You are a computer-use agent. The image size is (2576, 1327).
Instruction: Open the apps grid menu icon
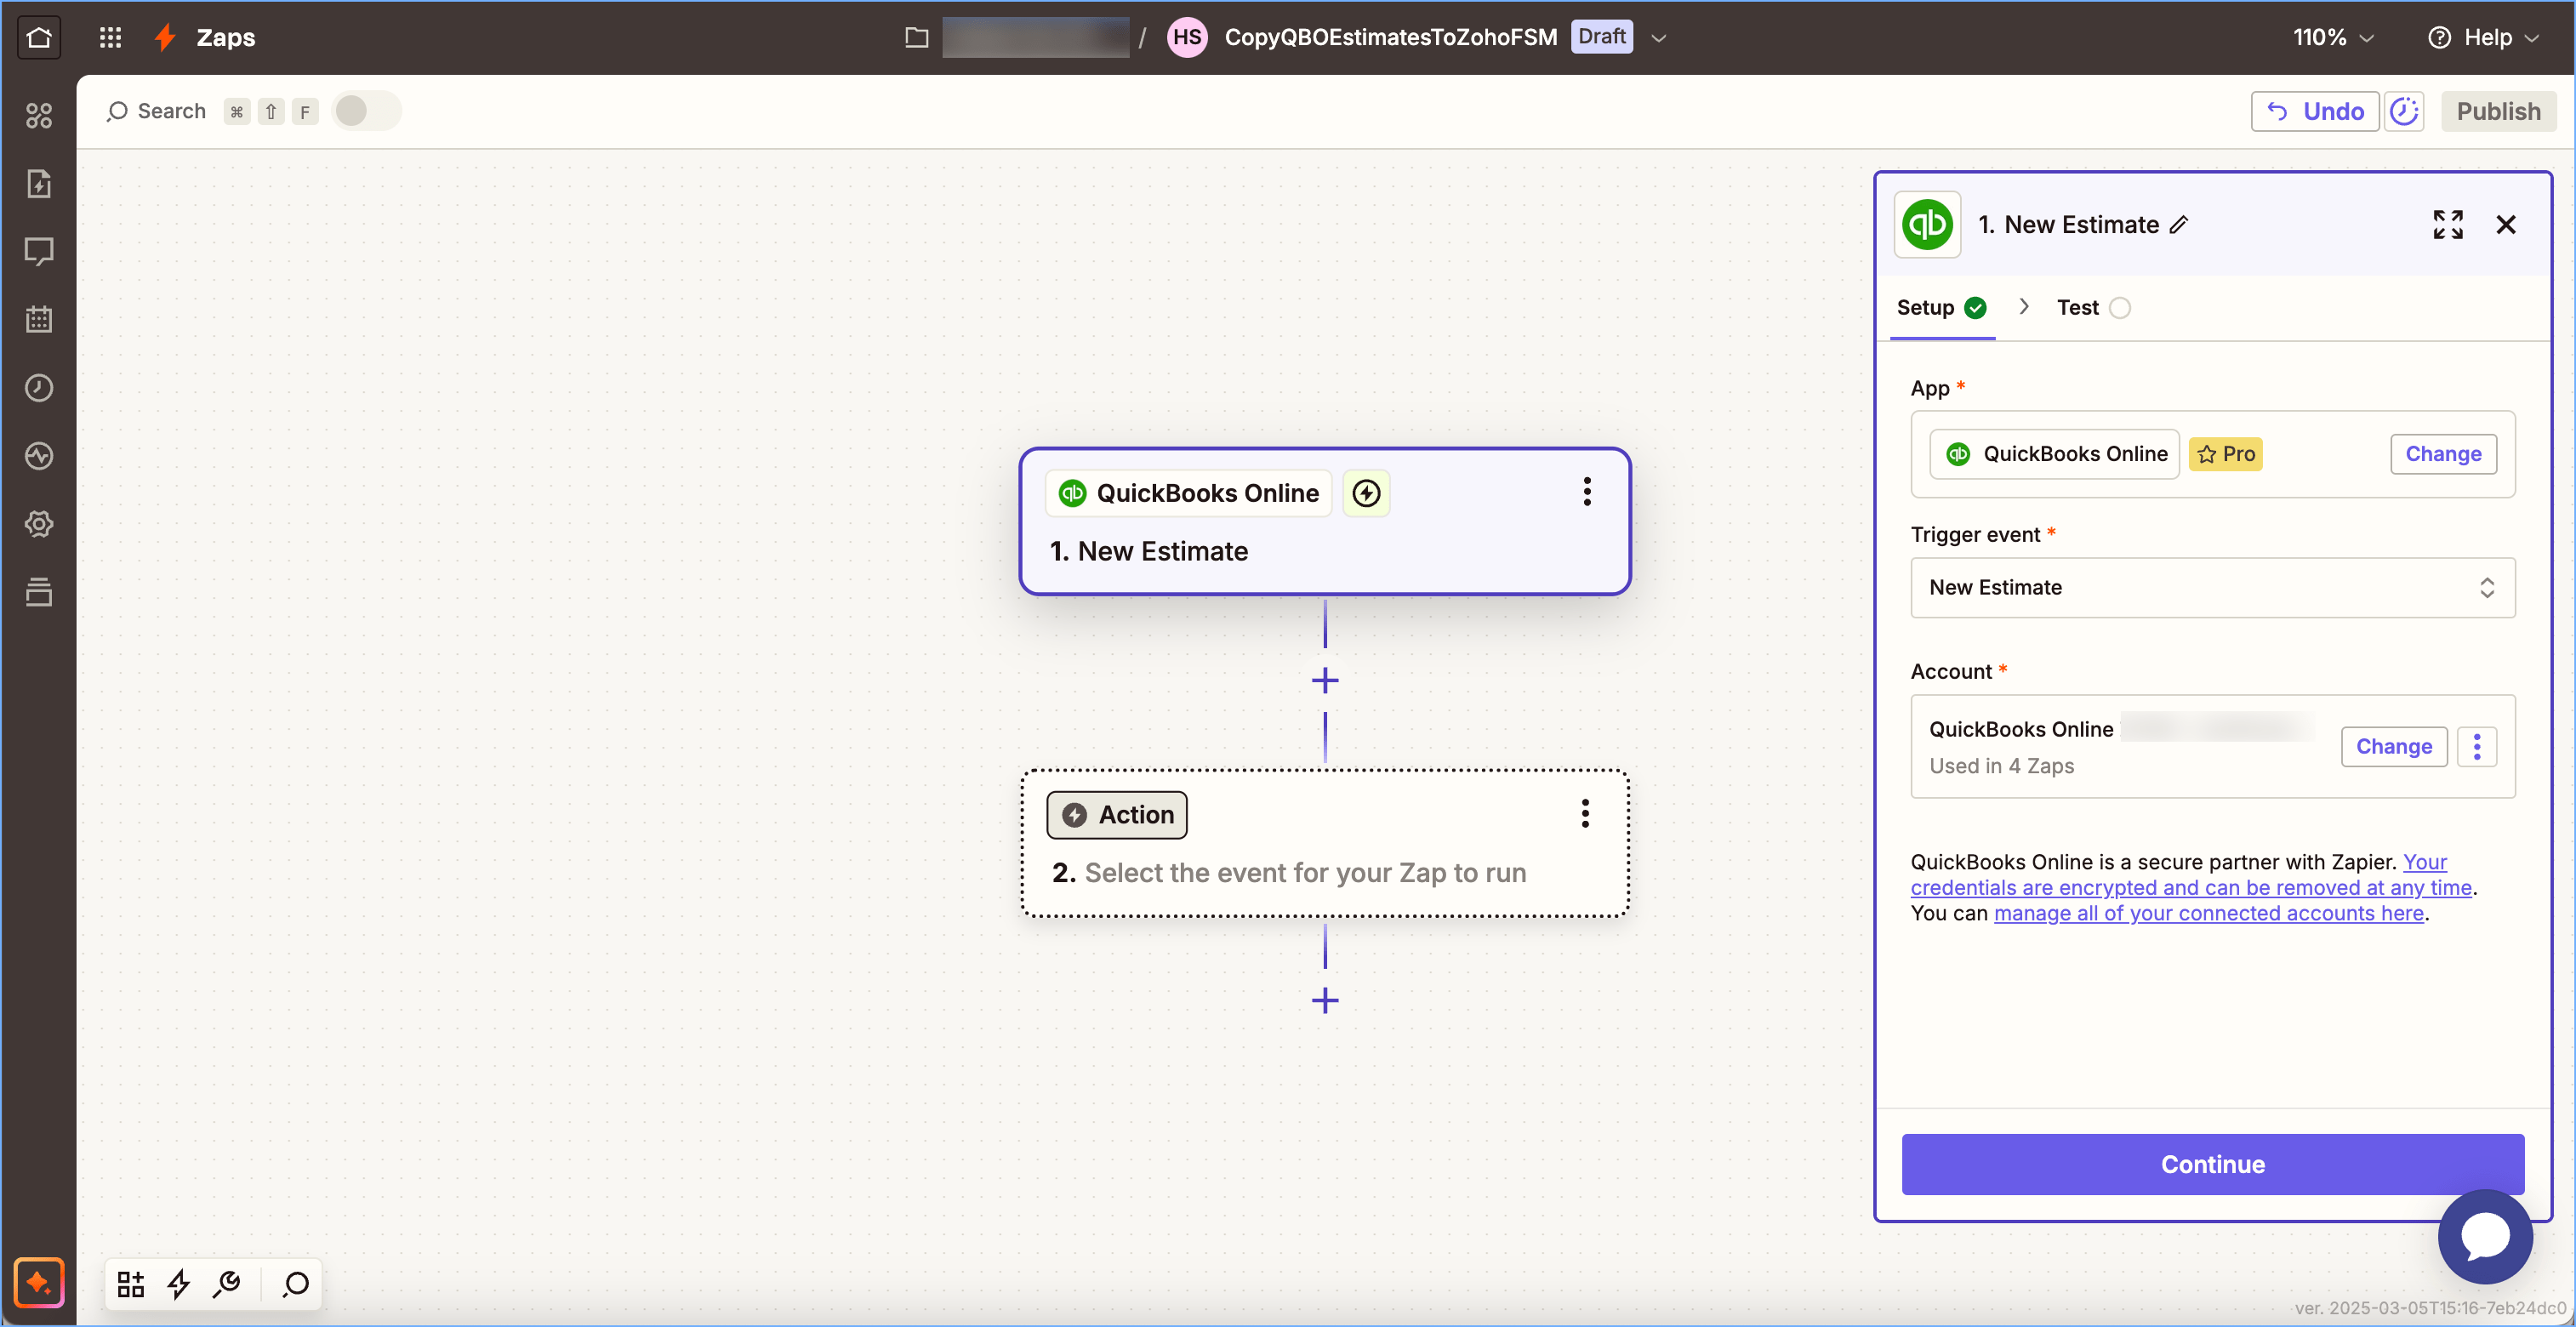coord(110,37)
